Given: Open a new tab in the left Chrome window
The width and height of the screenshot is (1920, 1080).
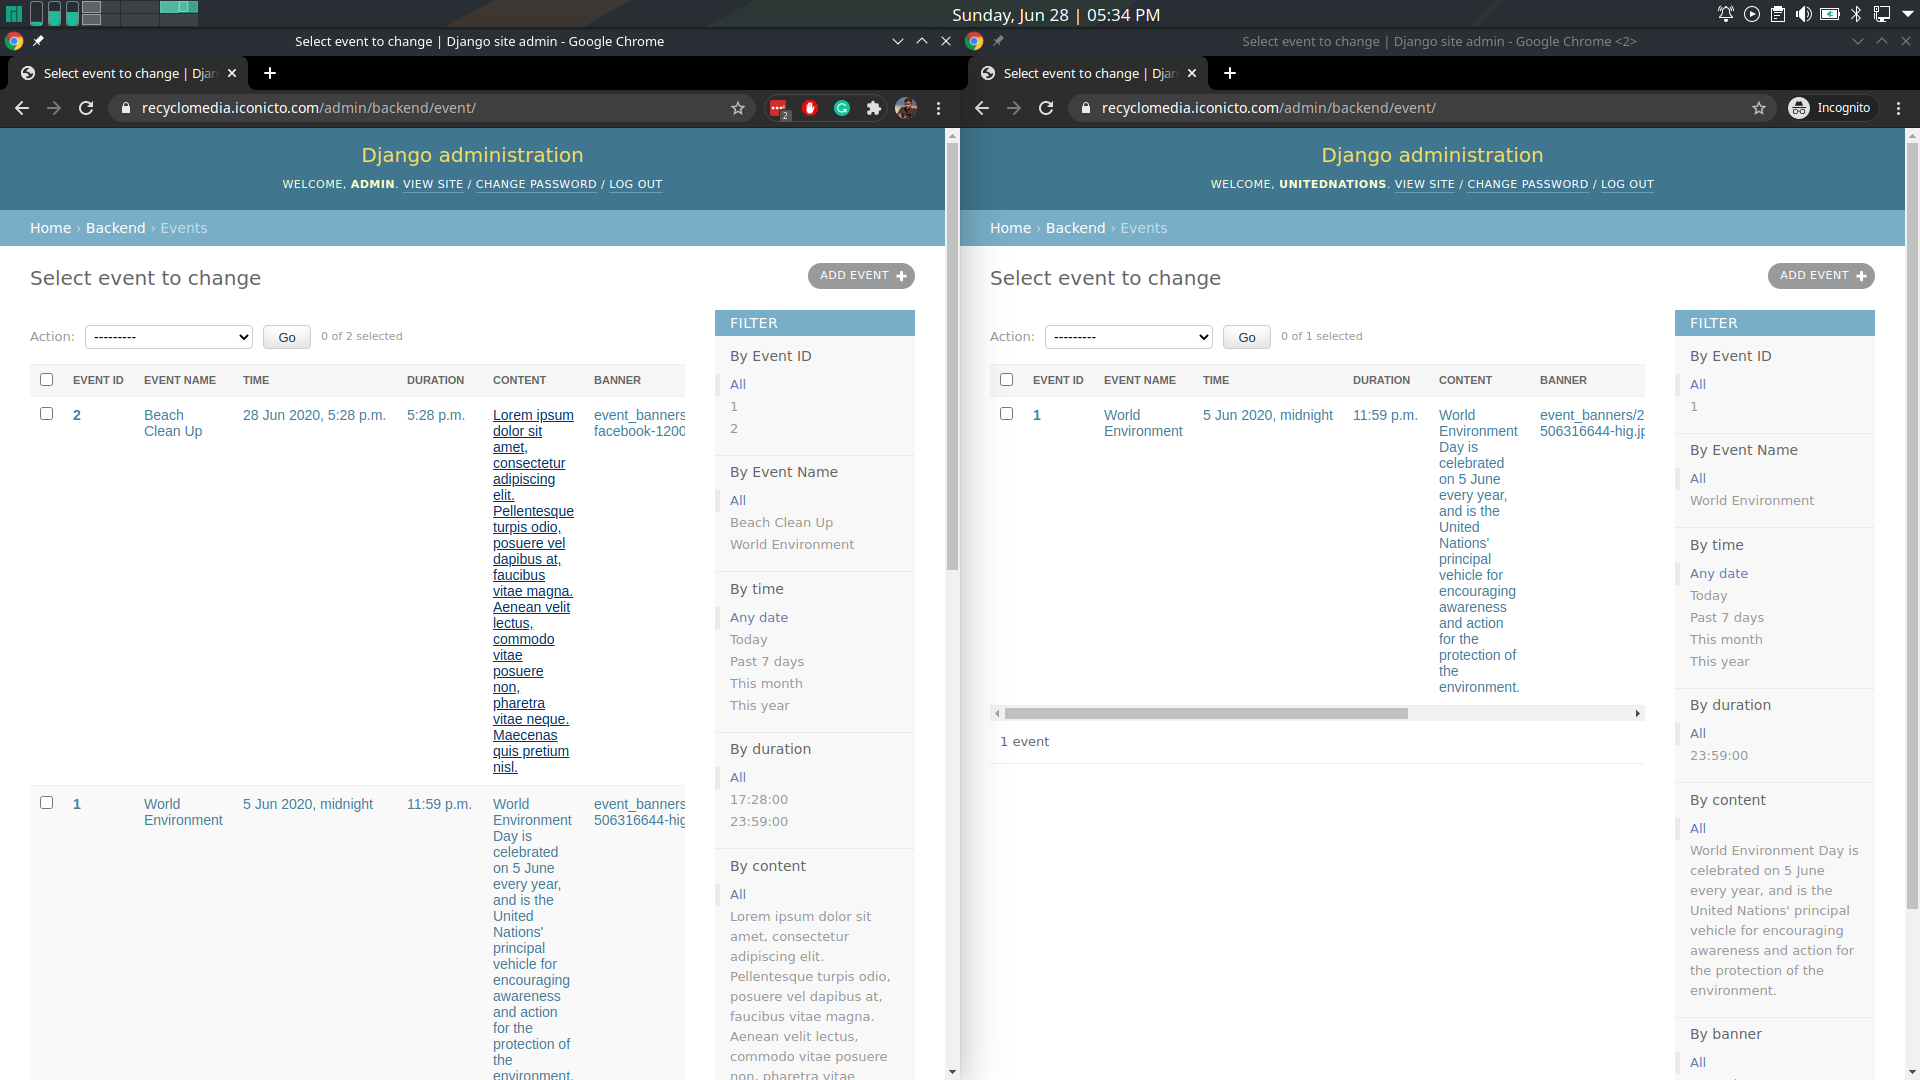Looking at the screenshot, I should click(270, 73).
